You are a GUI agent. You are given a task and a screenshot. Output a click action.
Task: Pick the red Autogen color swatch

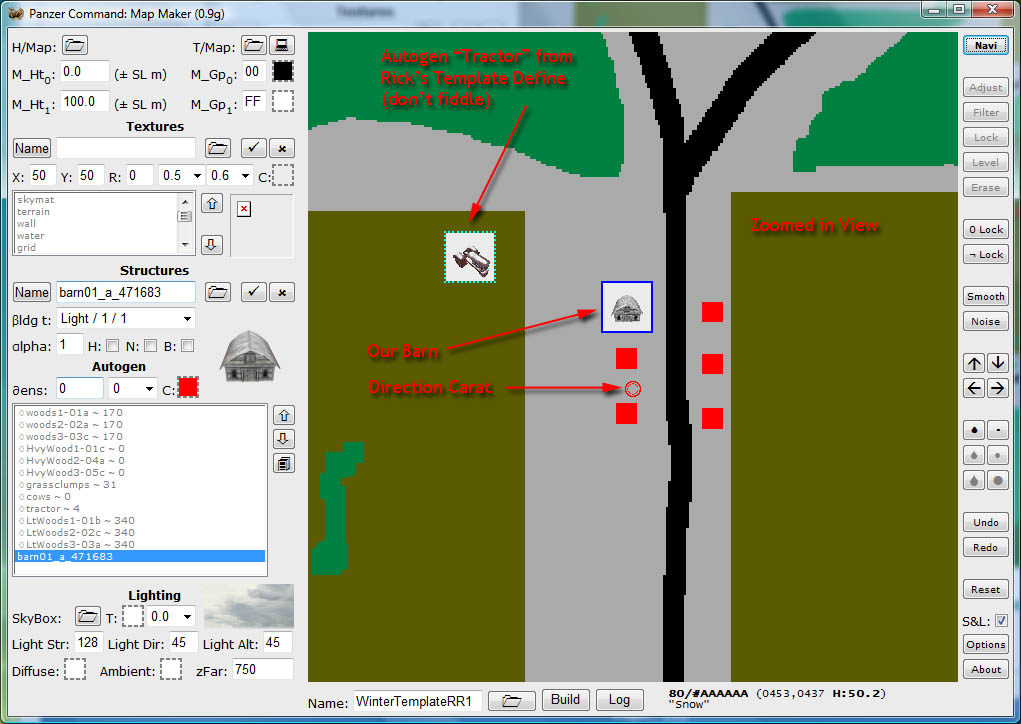point(188,388)
